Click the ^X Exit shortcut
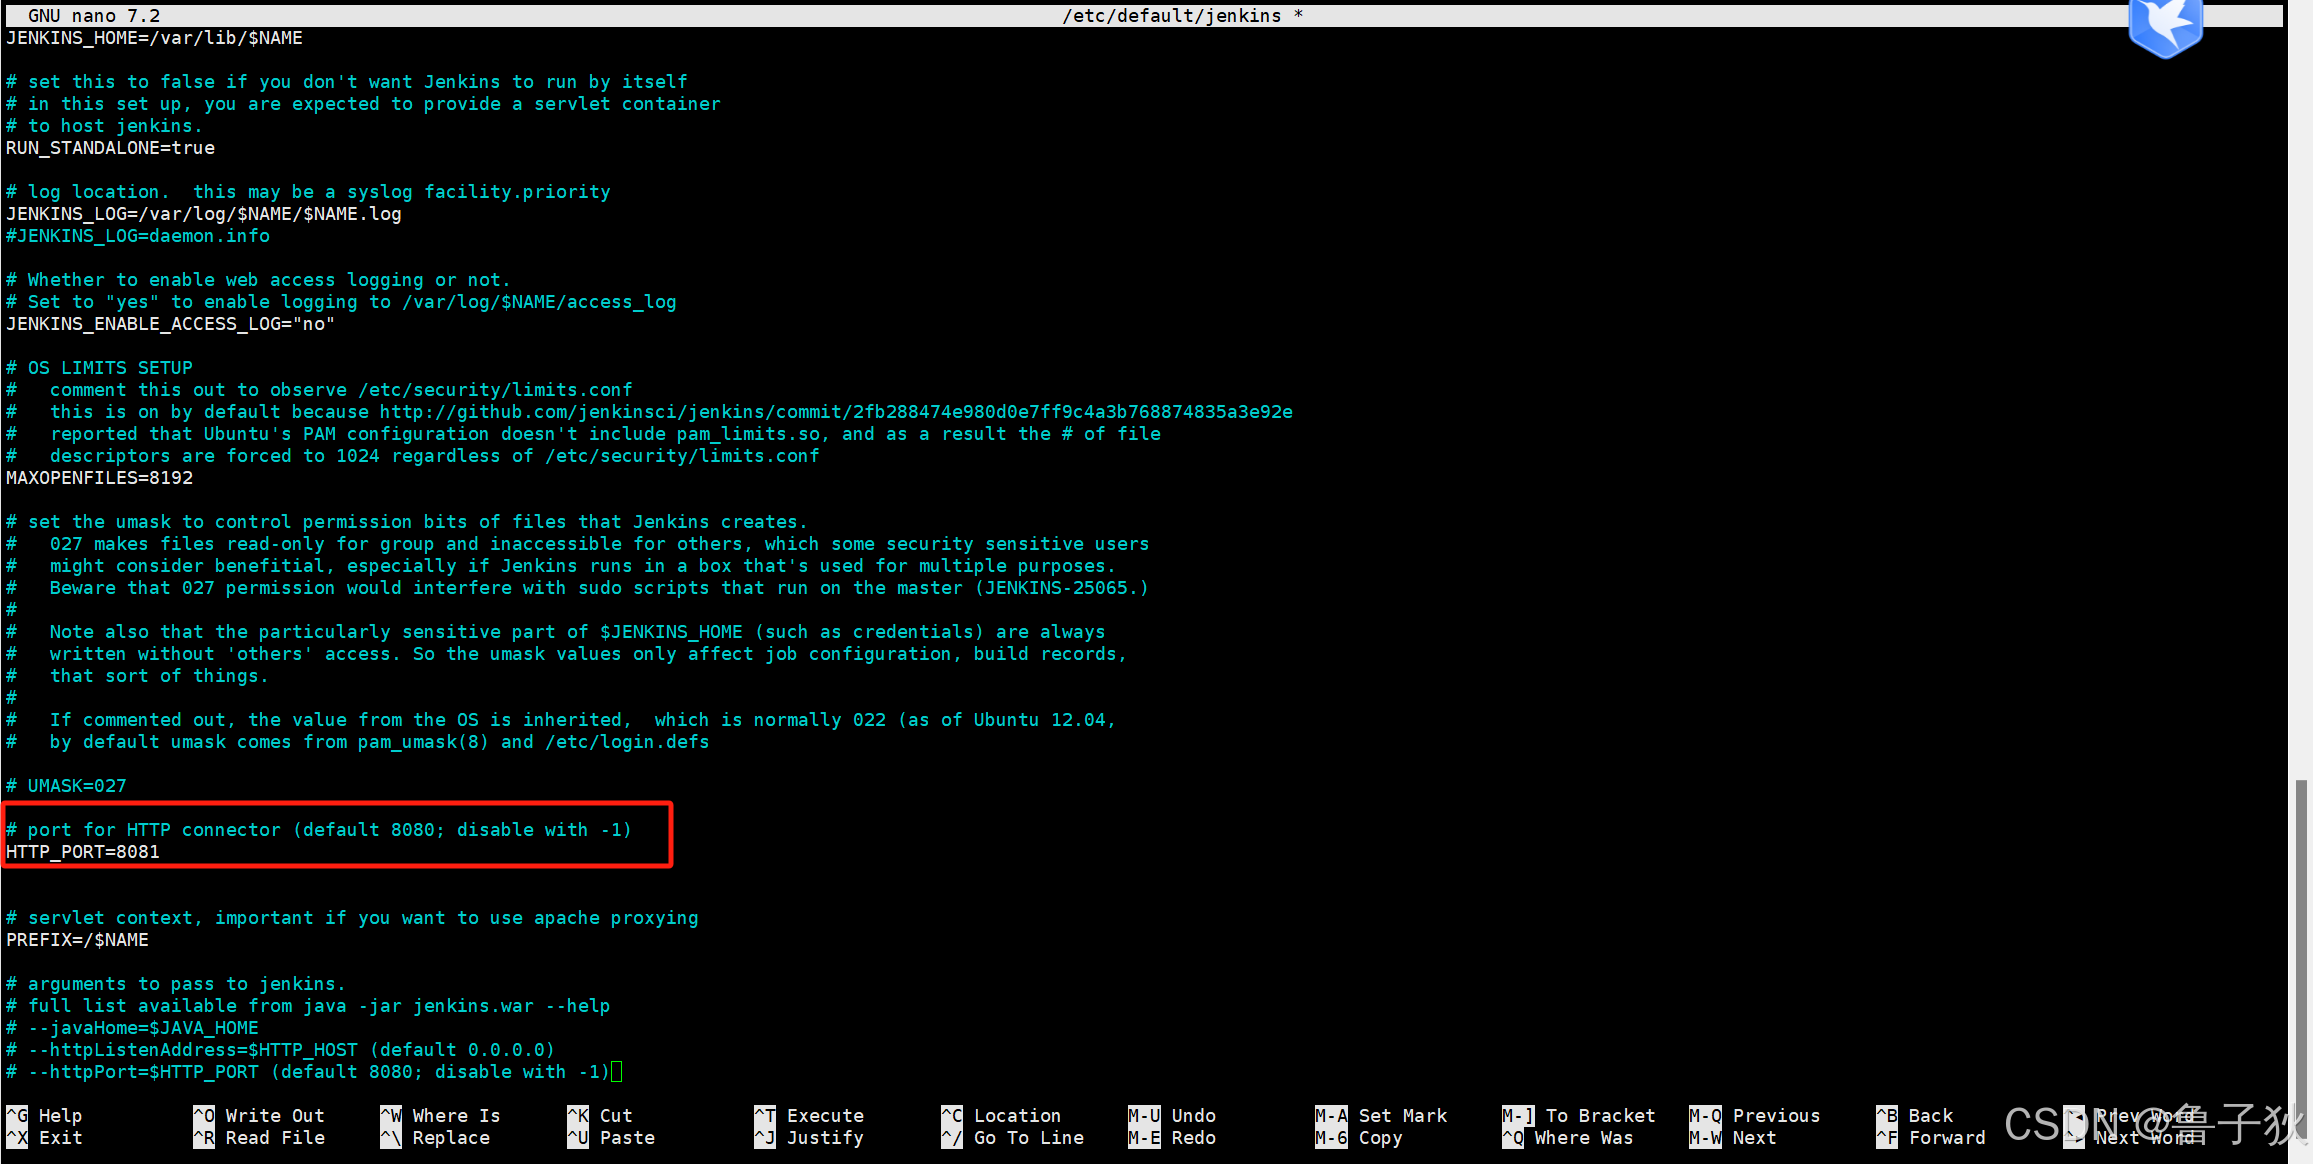Image resolution: width=2313 pixels, height=1164 pixels. (45, 1137)
